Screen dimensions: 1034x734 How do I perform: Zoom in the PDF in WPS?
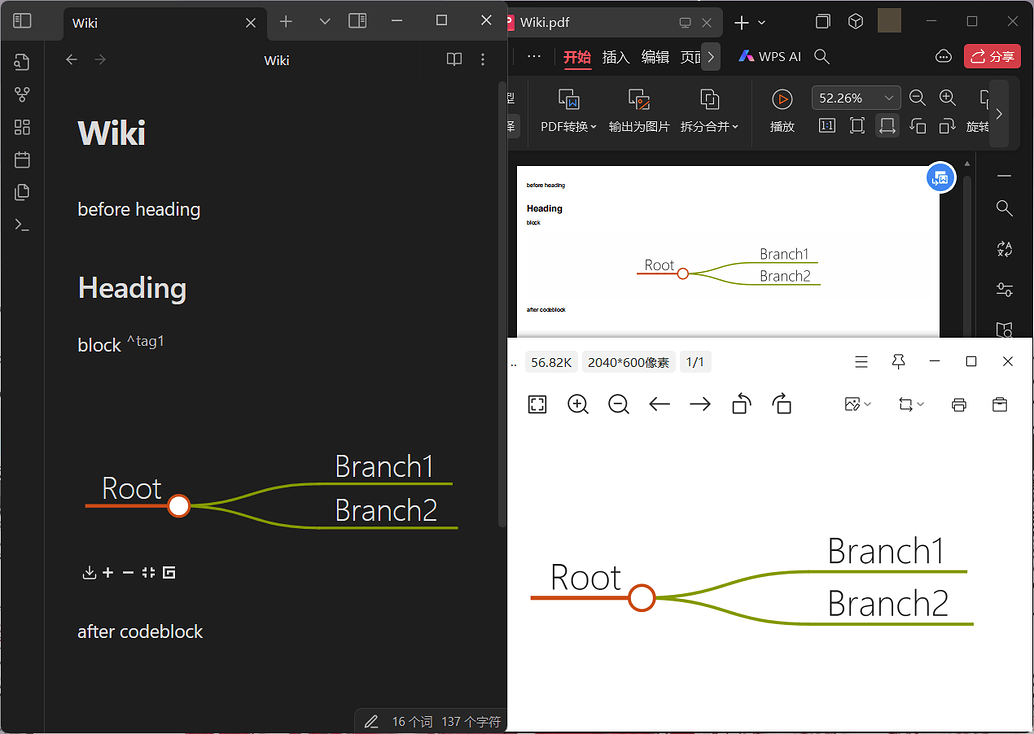click(948, 98)
